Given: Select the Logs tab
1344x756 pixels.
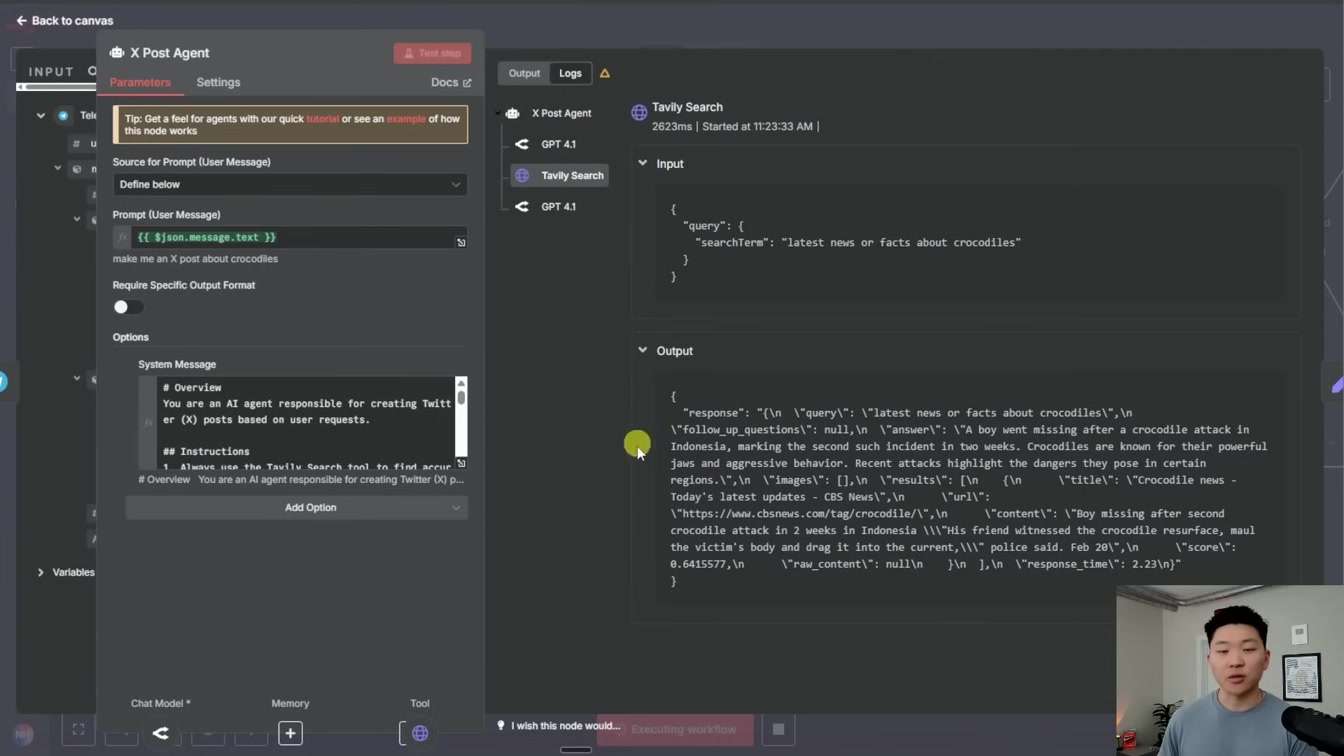Looking at the screenshot, I should [570, 73].
